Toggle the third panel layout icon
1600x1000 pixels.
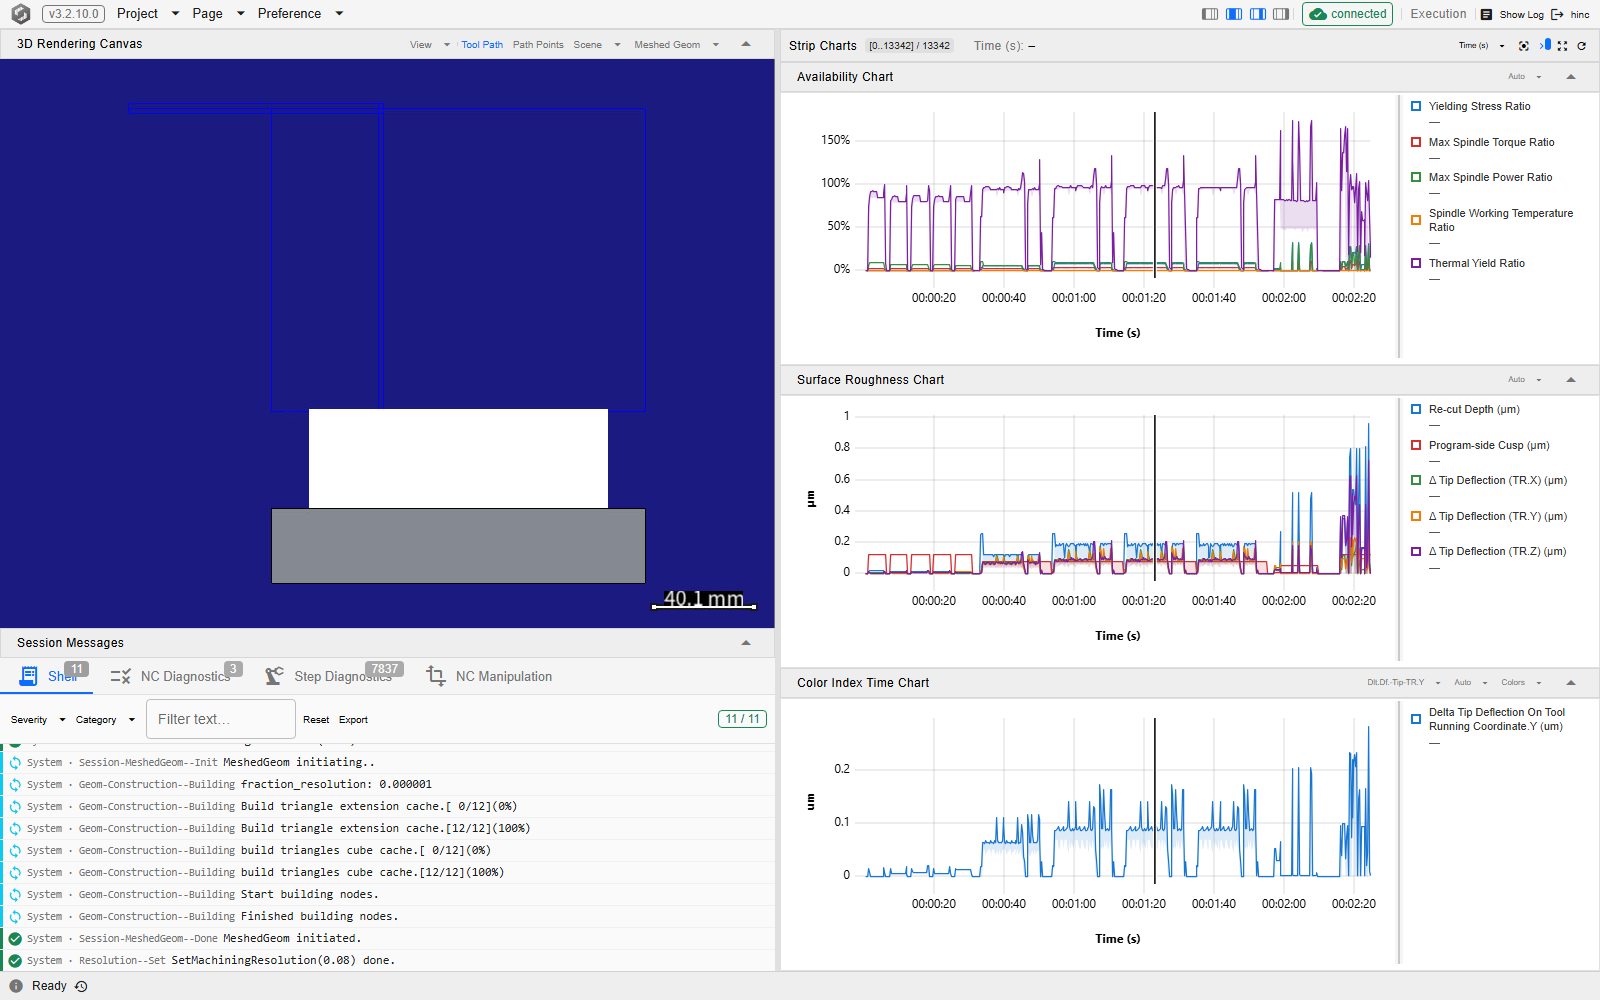[1258, 14]
